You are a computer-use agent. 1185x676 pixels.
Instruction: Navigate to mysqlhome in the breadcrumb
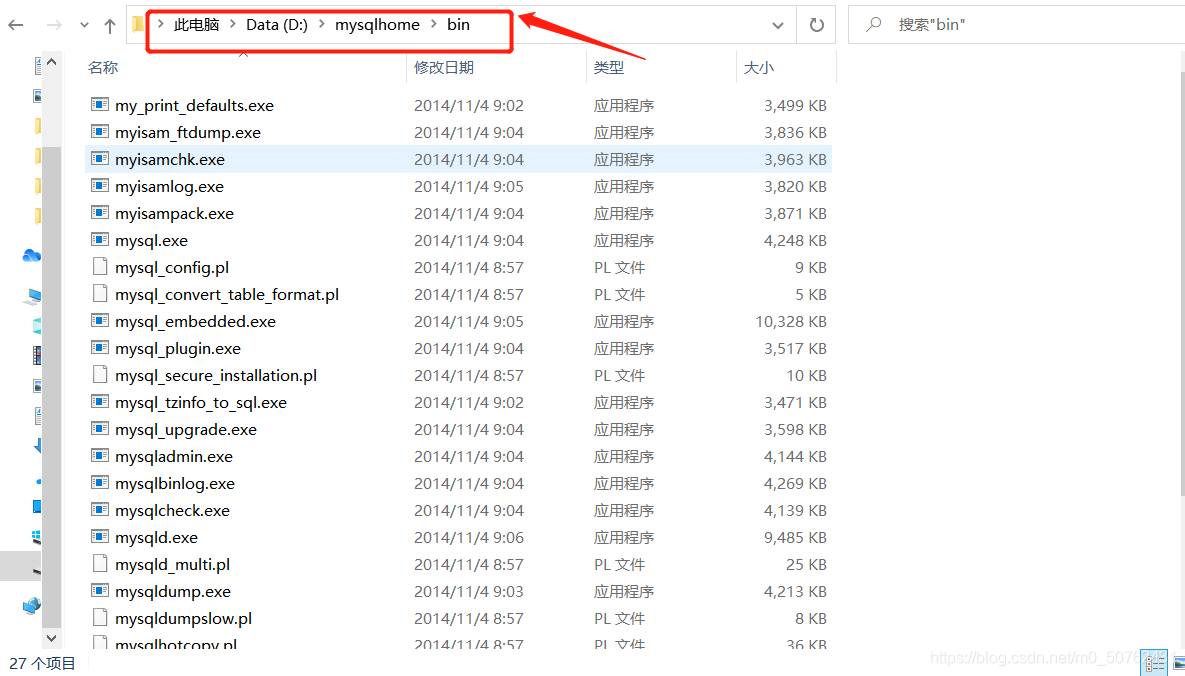click(377, 25)
